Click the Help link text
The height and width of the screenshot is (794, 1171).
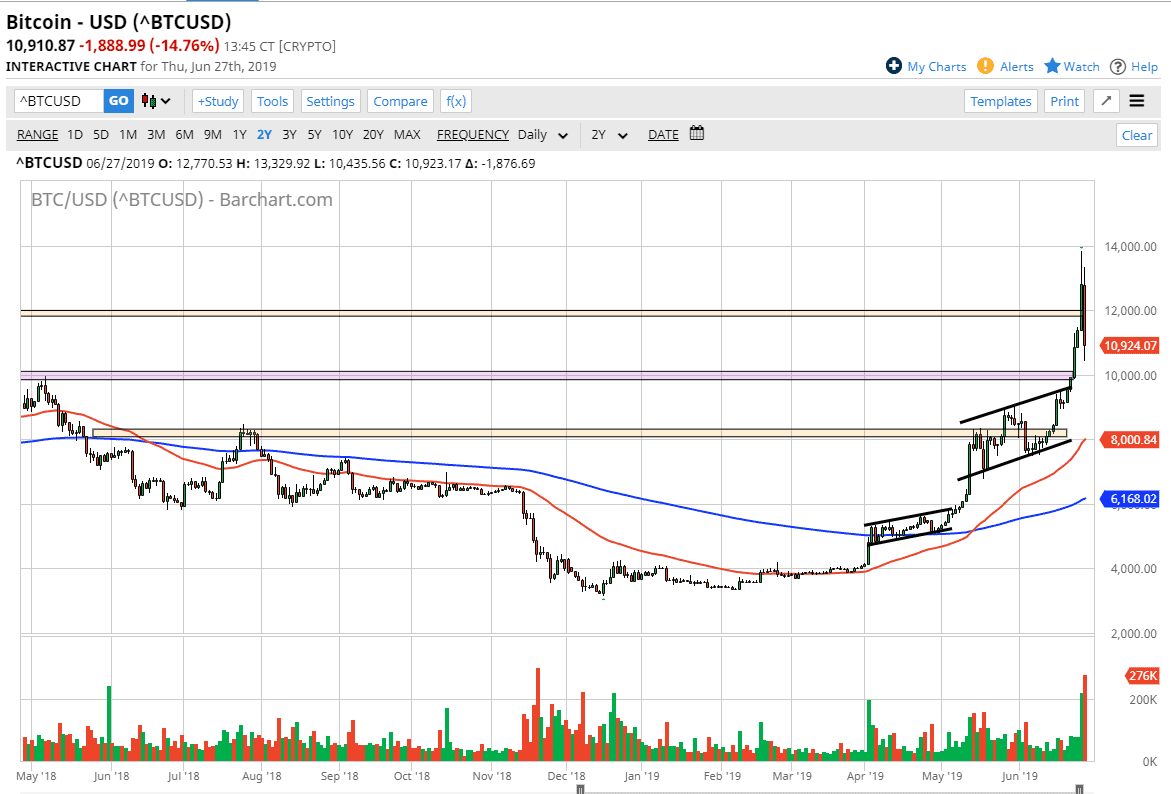pos(1144,66)
